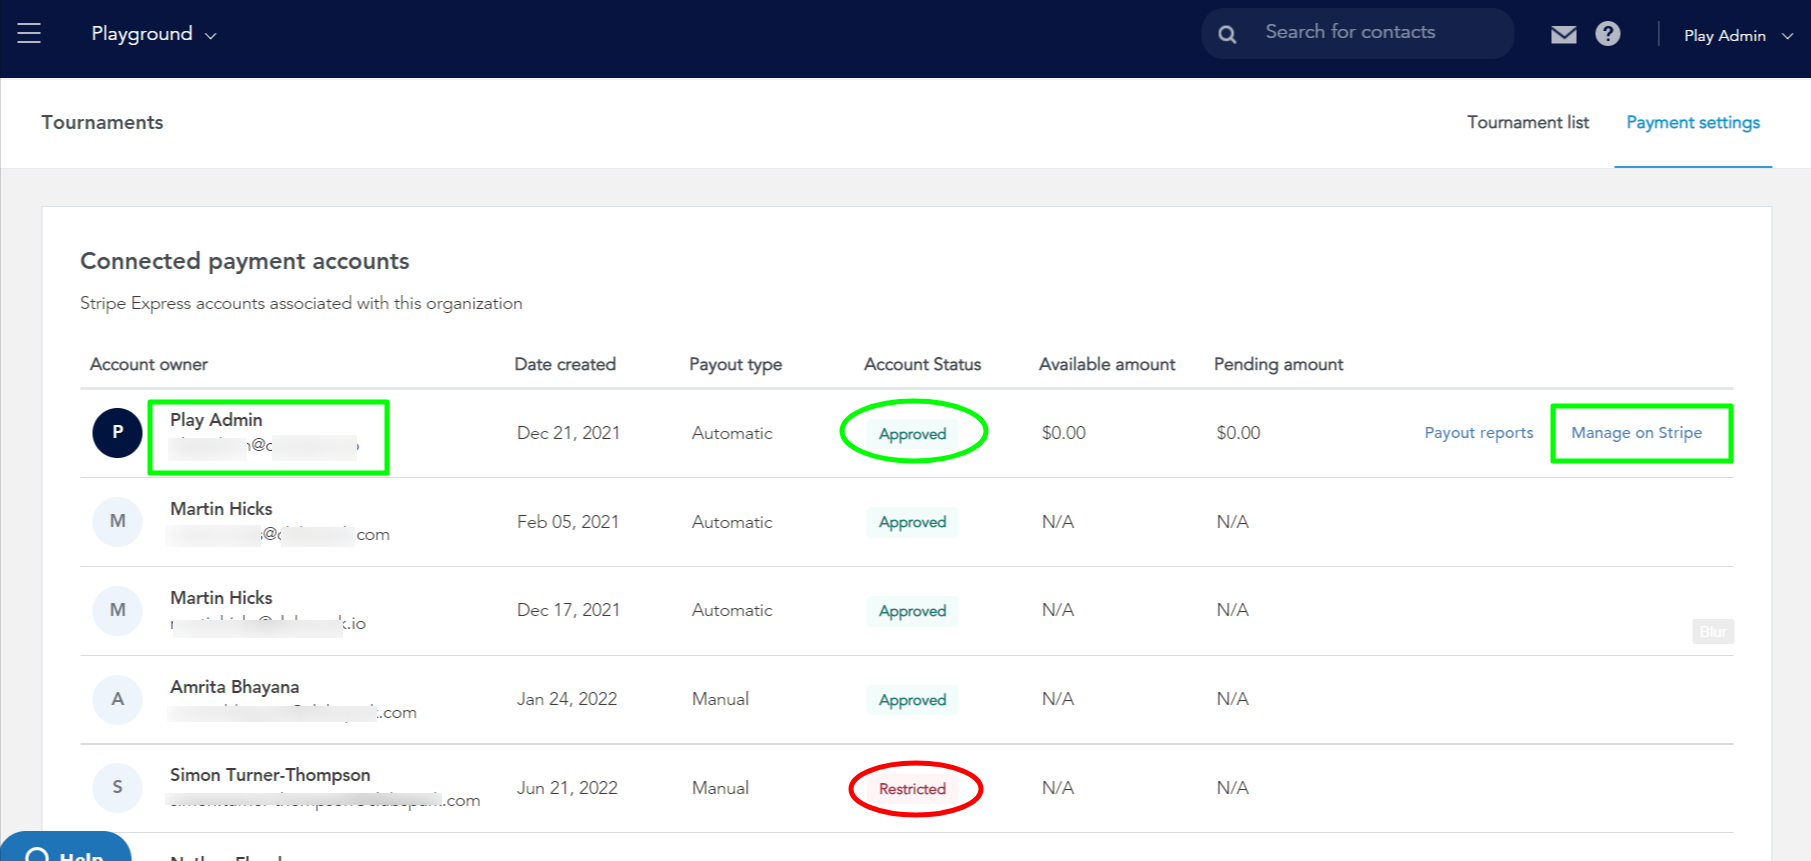This screenshot has width=1811, height=861.
Task: Open the Help chat widget
Action: tap(66, 851)
